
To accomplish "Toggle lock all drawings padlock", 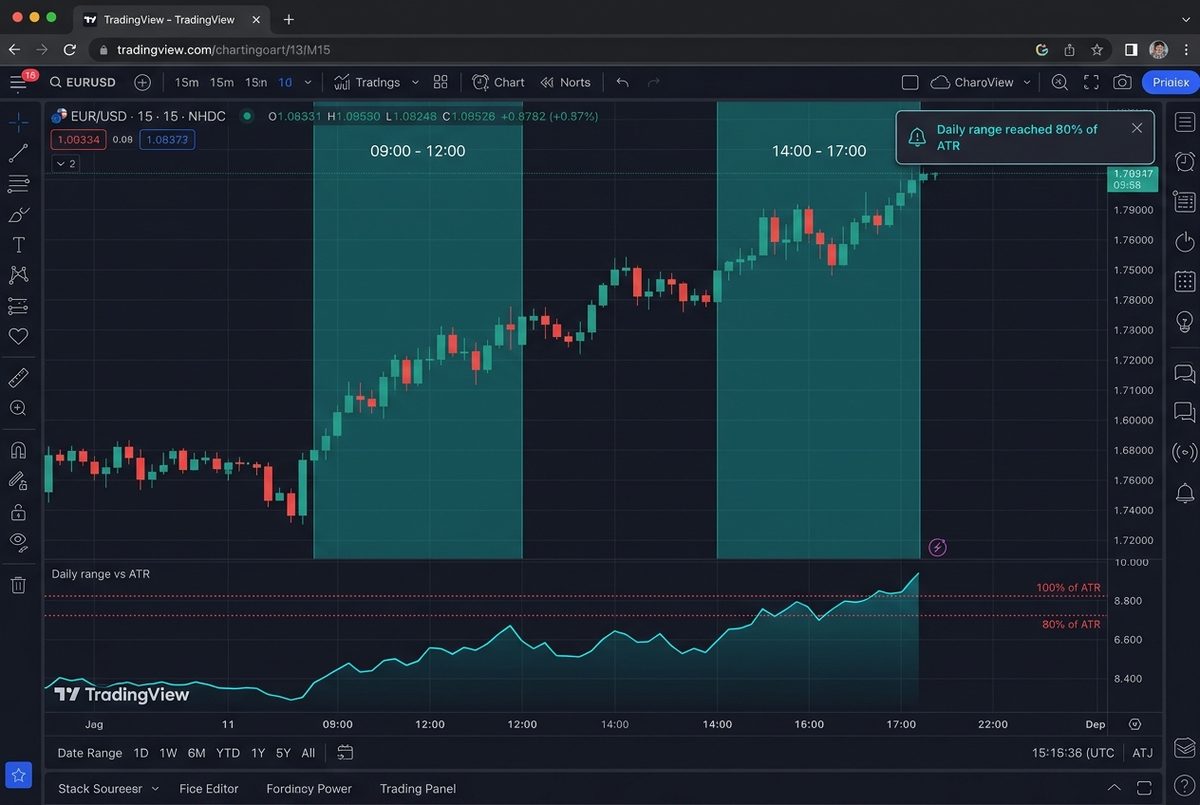I will point(18,512).
